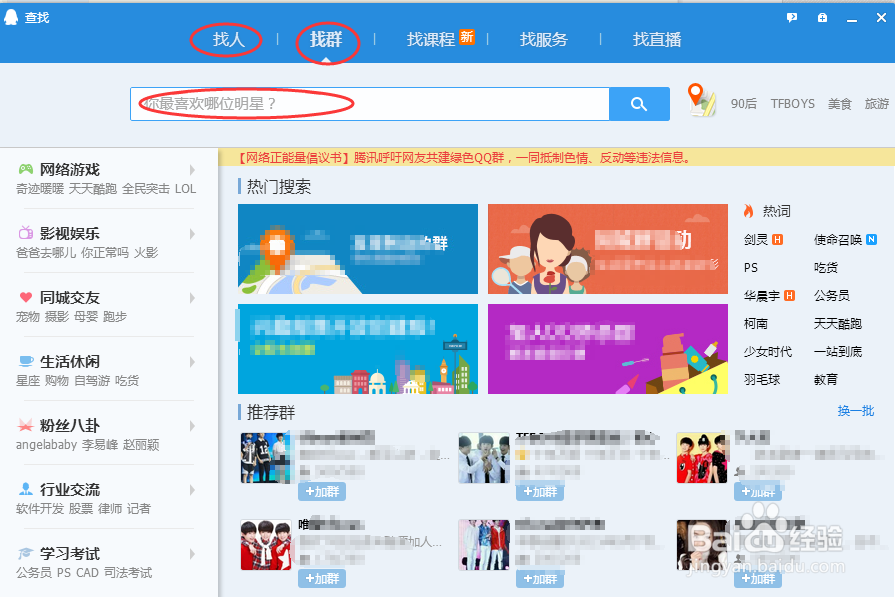Open top right red-outfit group avatar
This screenshot has width=895, height=597.
pos(702,458)
